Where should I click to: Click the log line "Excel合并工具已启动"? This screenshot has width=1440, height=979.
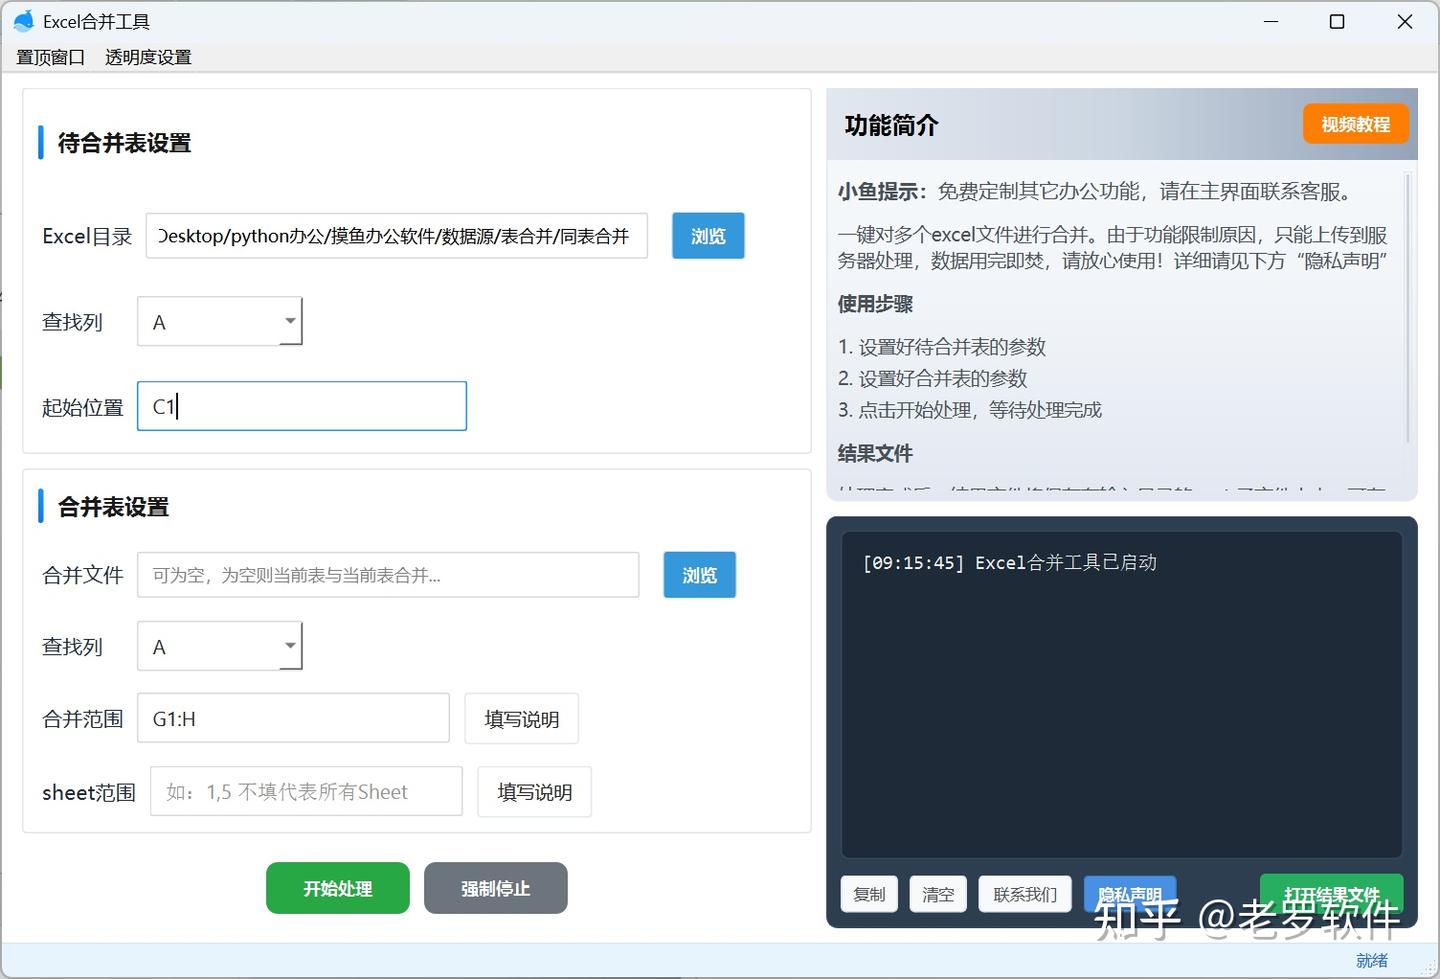(1065, 562)
